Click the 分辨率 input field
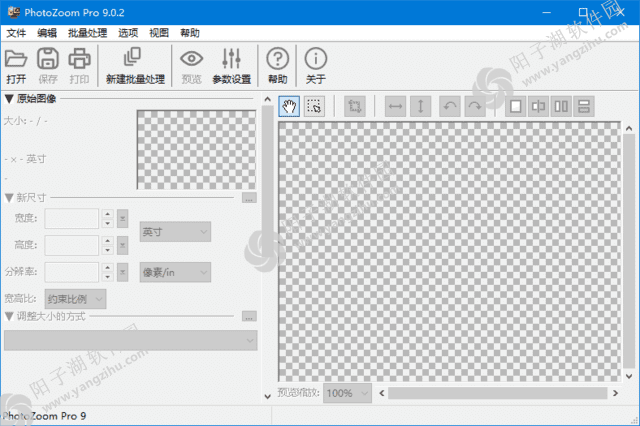This screenshot has width=640, height=426. [71, 272]
